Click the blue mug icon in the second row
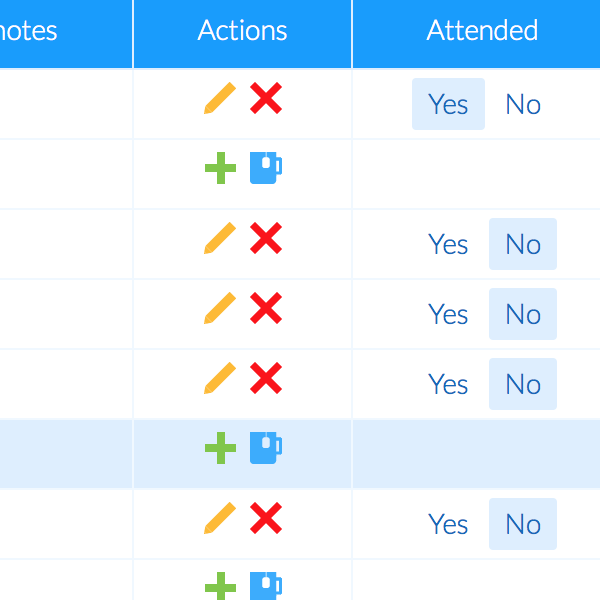Screen dimensions: 600x600 point(265,168)
